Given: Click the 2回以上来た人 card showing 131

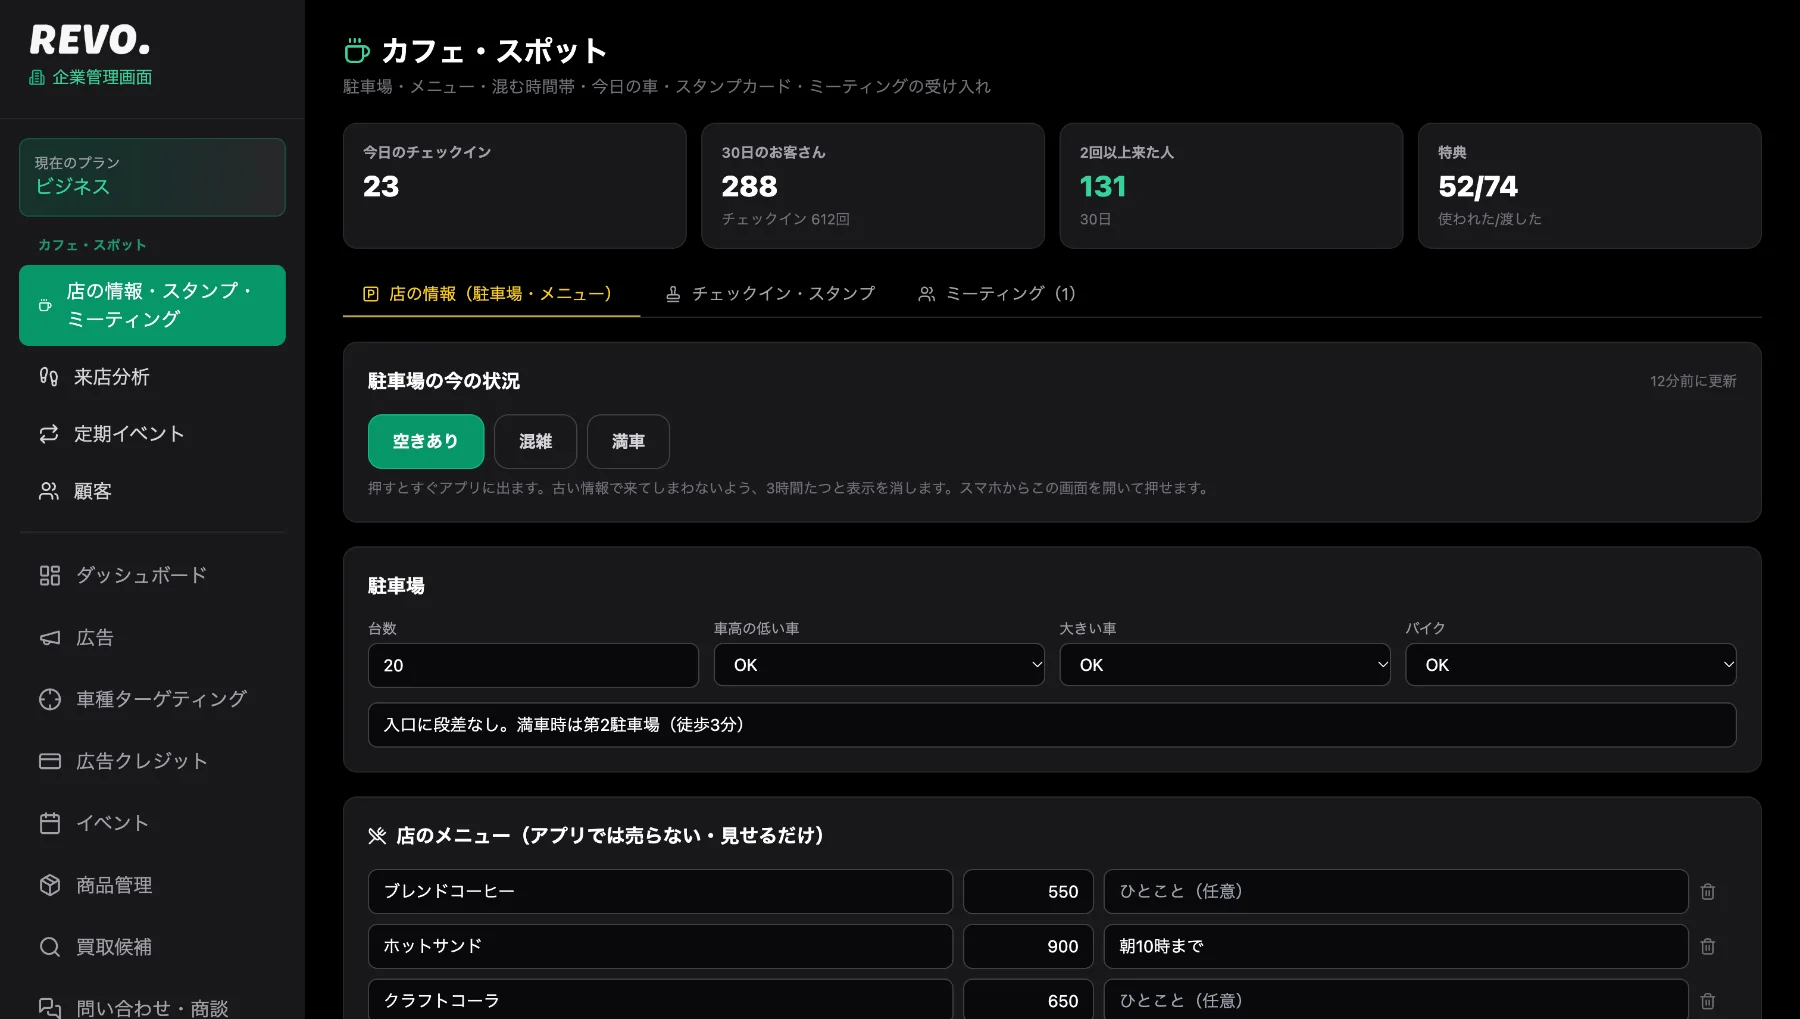Looking at the screenshot, I should pos(1231,186).
